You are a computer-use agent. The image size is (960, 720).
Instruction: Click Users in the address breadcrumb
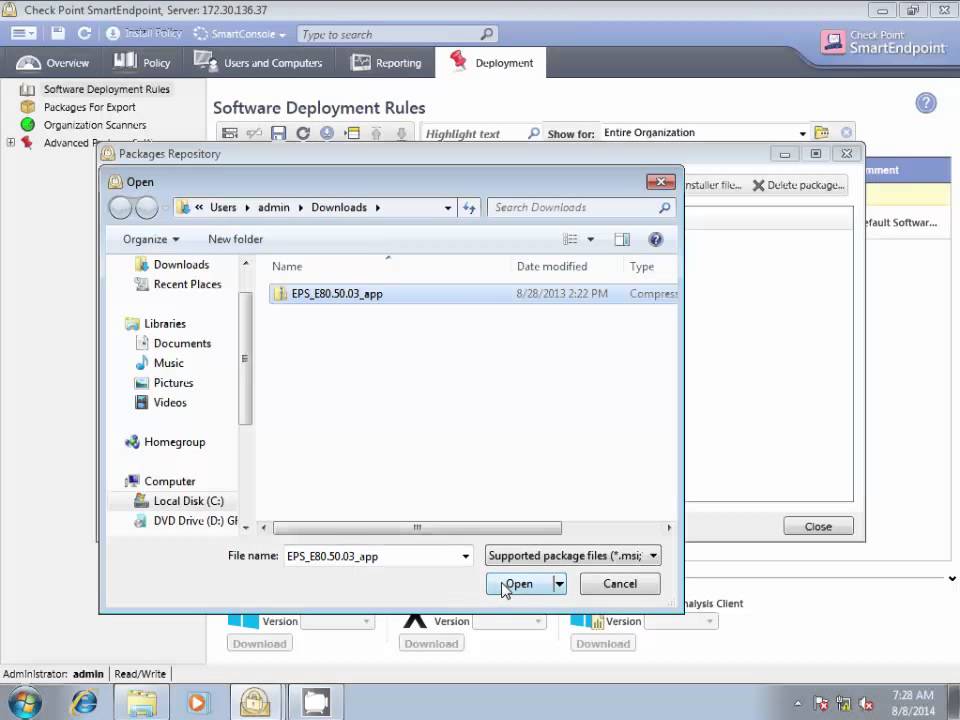pyautogui.click(x=223, y=208)
